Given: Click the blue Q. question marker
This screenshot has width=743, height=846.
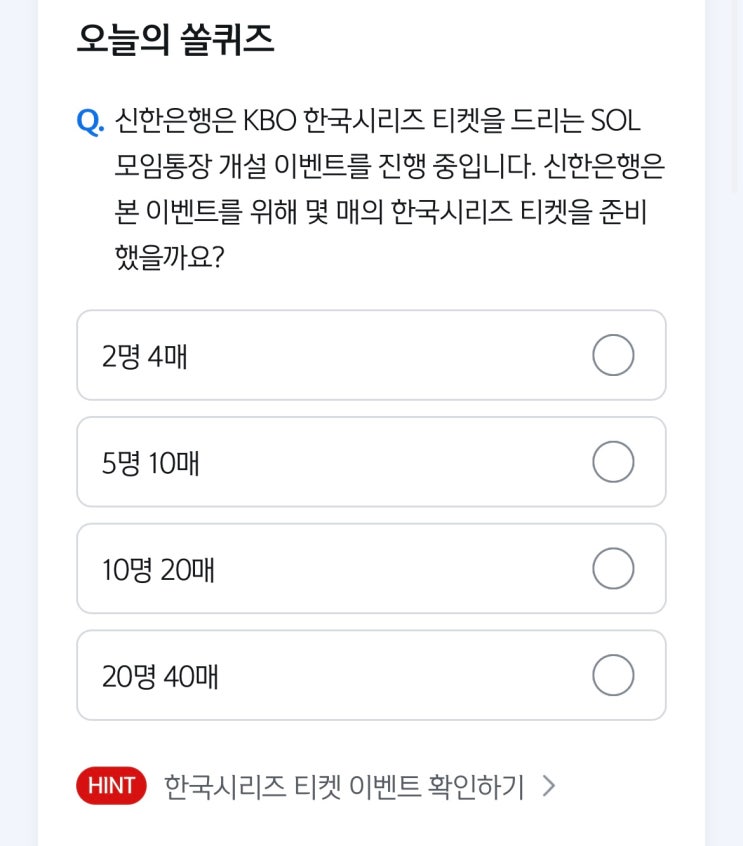Looking at the screenshot, I should (90, 122).
